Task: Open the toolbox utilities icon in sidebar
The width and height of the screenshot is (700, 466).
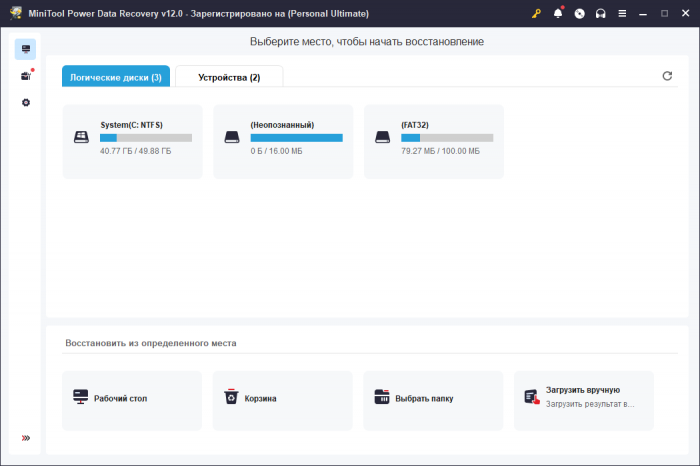Action: tap(26, 76)
